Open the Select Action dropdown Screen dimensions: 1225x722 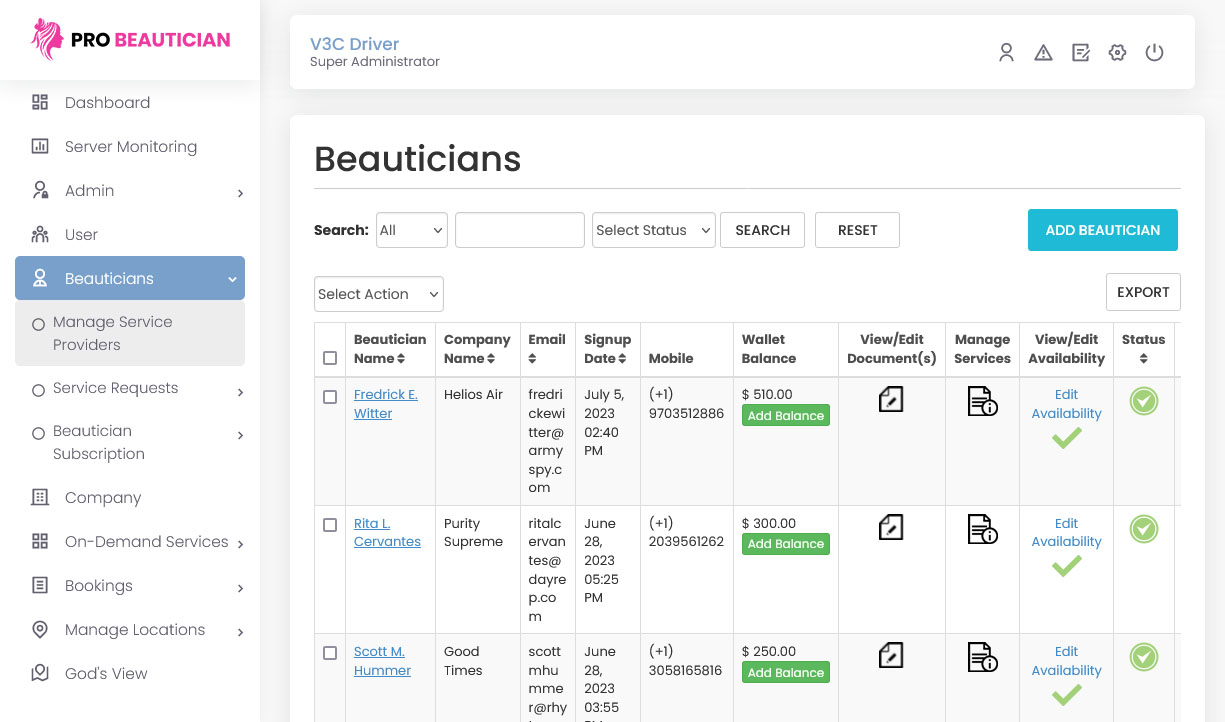pyautogui.click(x=379, y=294)
